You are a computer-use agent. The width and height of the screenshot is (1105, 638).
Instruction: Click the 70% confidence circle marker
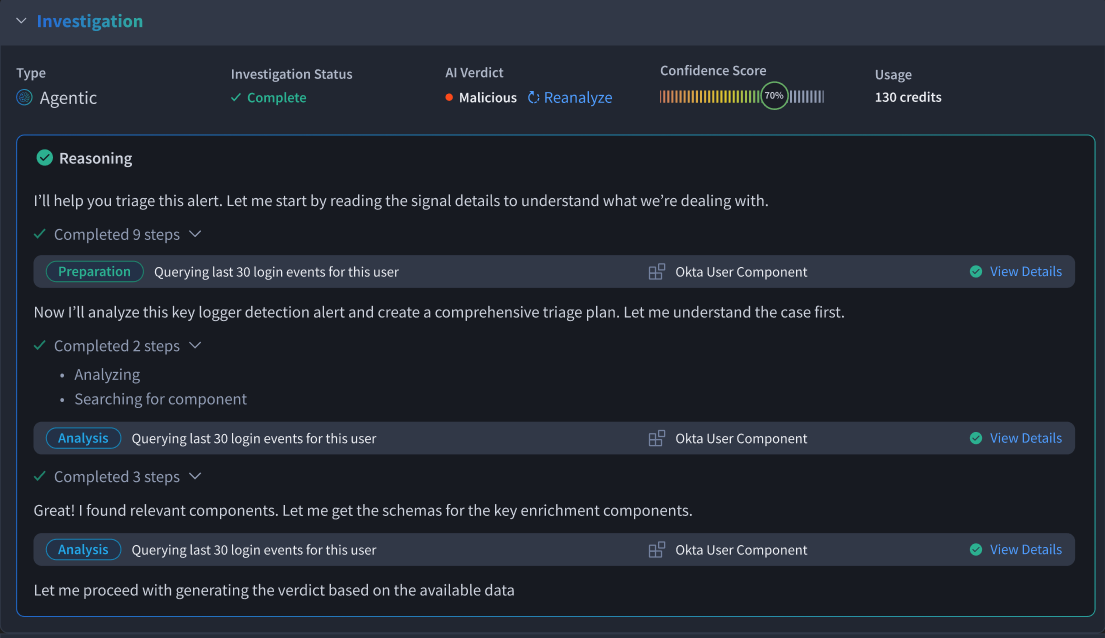[774, 96]
